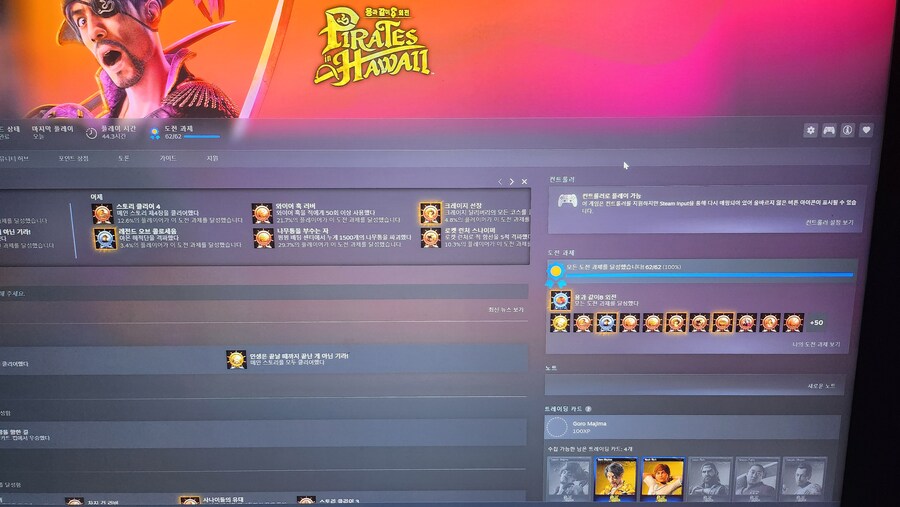Open the 와이어 훅 러버 achievement icon
Image resolution: width=900 pixels, height=507 pixels.
262,213
